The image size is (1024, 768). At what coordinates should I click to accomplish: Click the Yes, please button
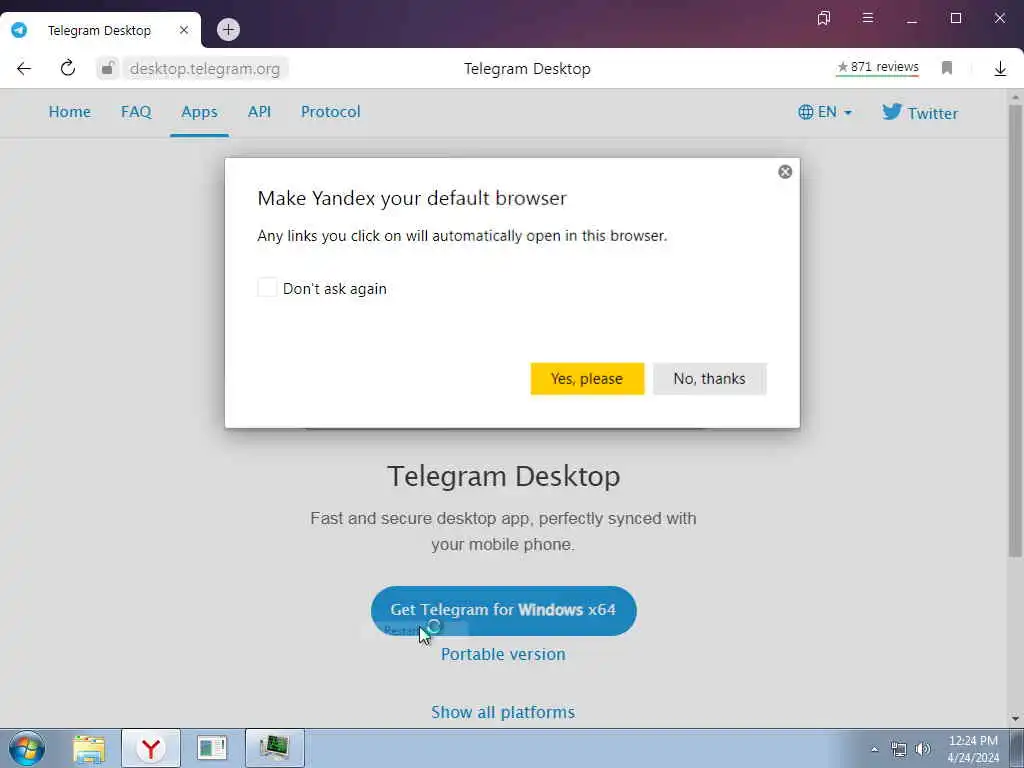pos(587,379)
